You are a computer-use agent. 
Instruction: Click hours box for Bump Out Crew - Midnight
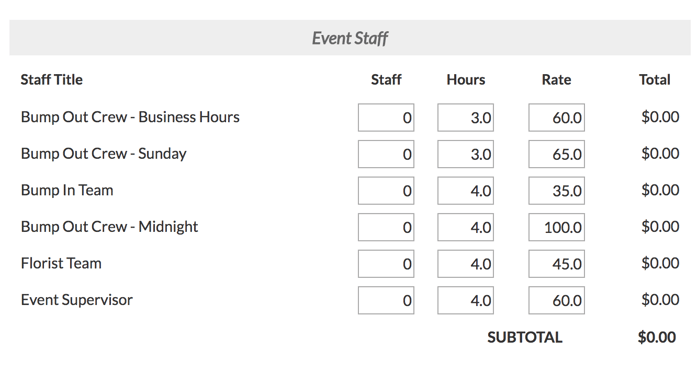click(x=466, y=227)
